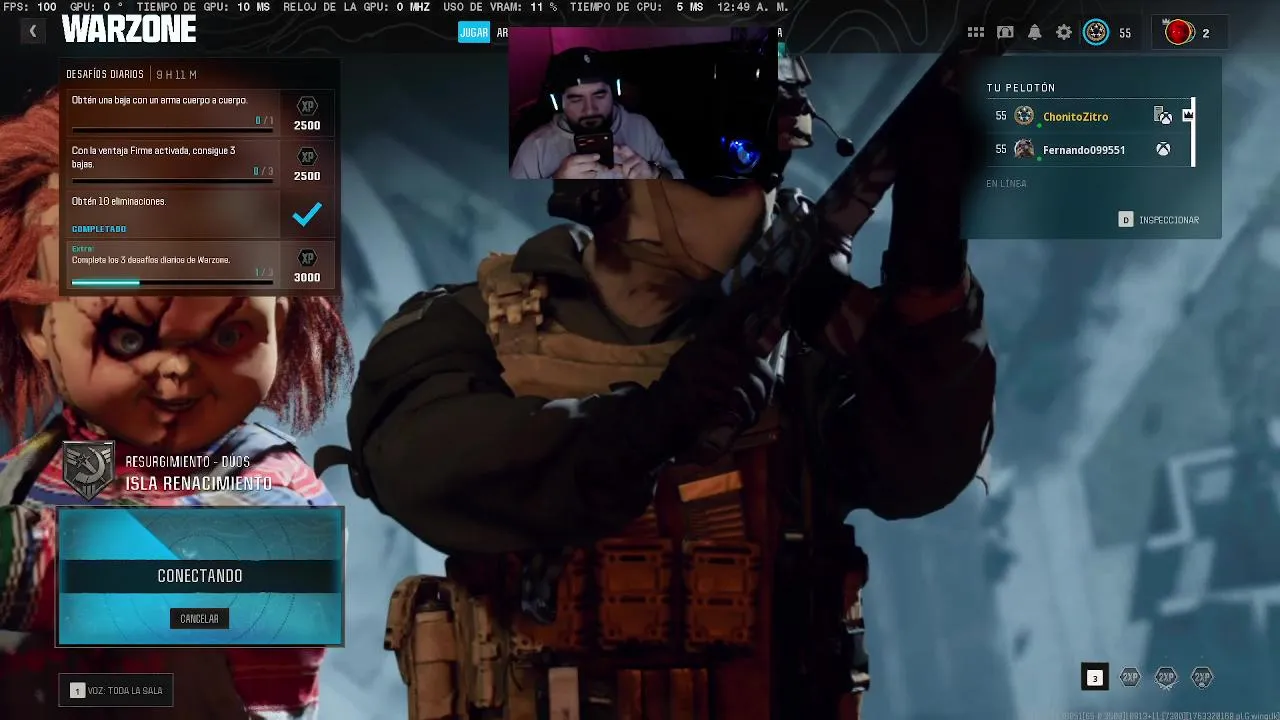The image size is (1280, 720).
Task: Click complete 3 daily challenges bonus text
Action: click(x=151, y=260)
